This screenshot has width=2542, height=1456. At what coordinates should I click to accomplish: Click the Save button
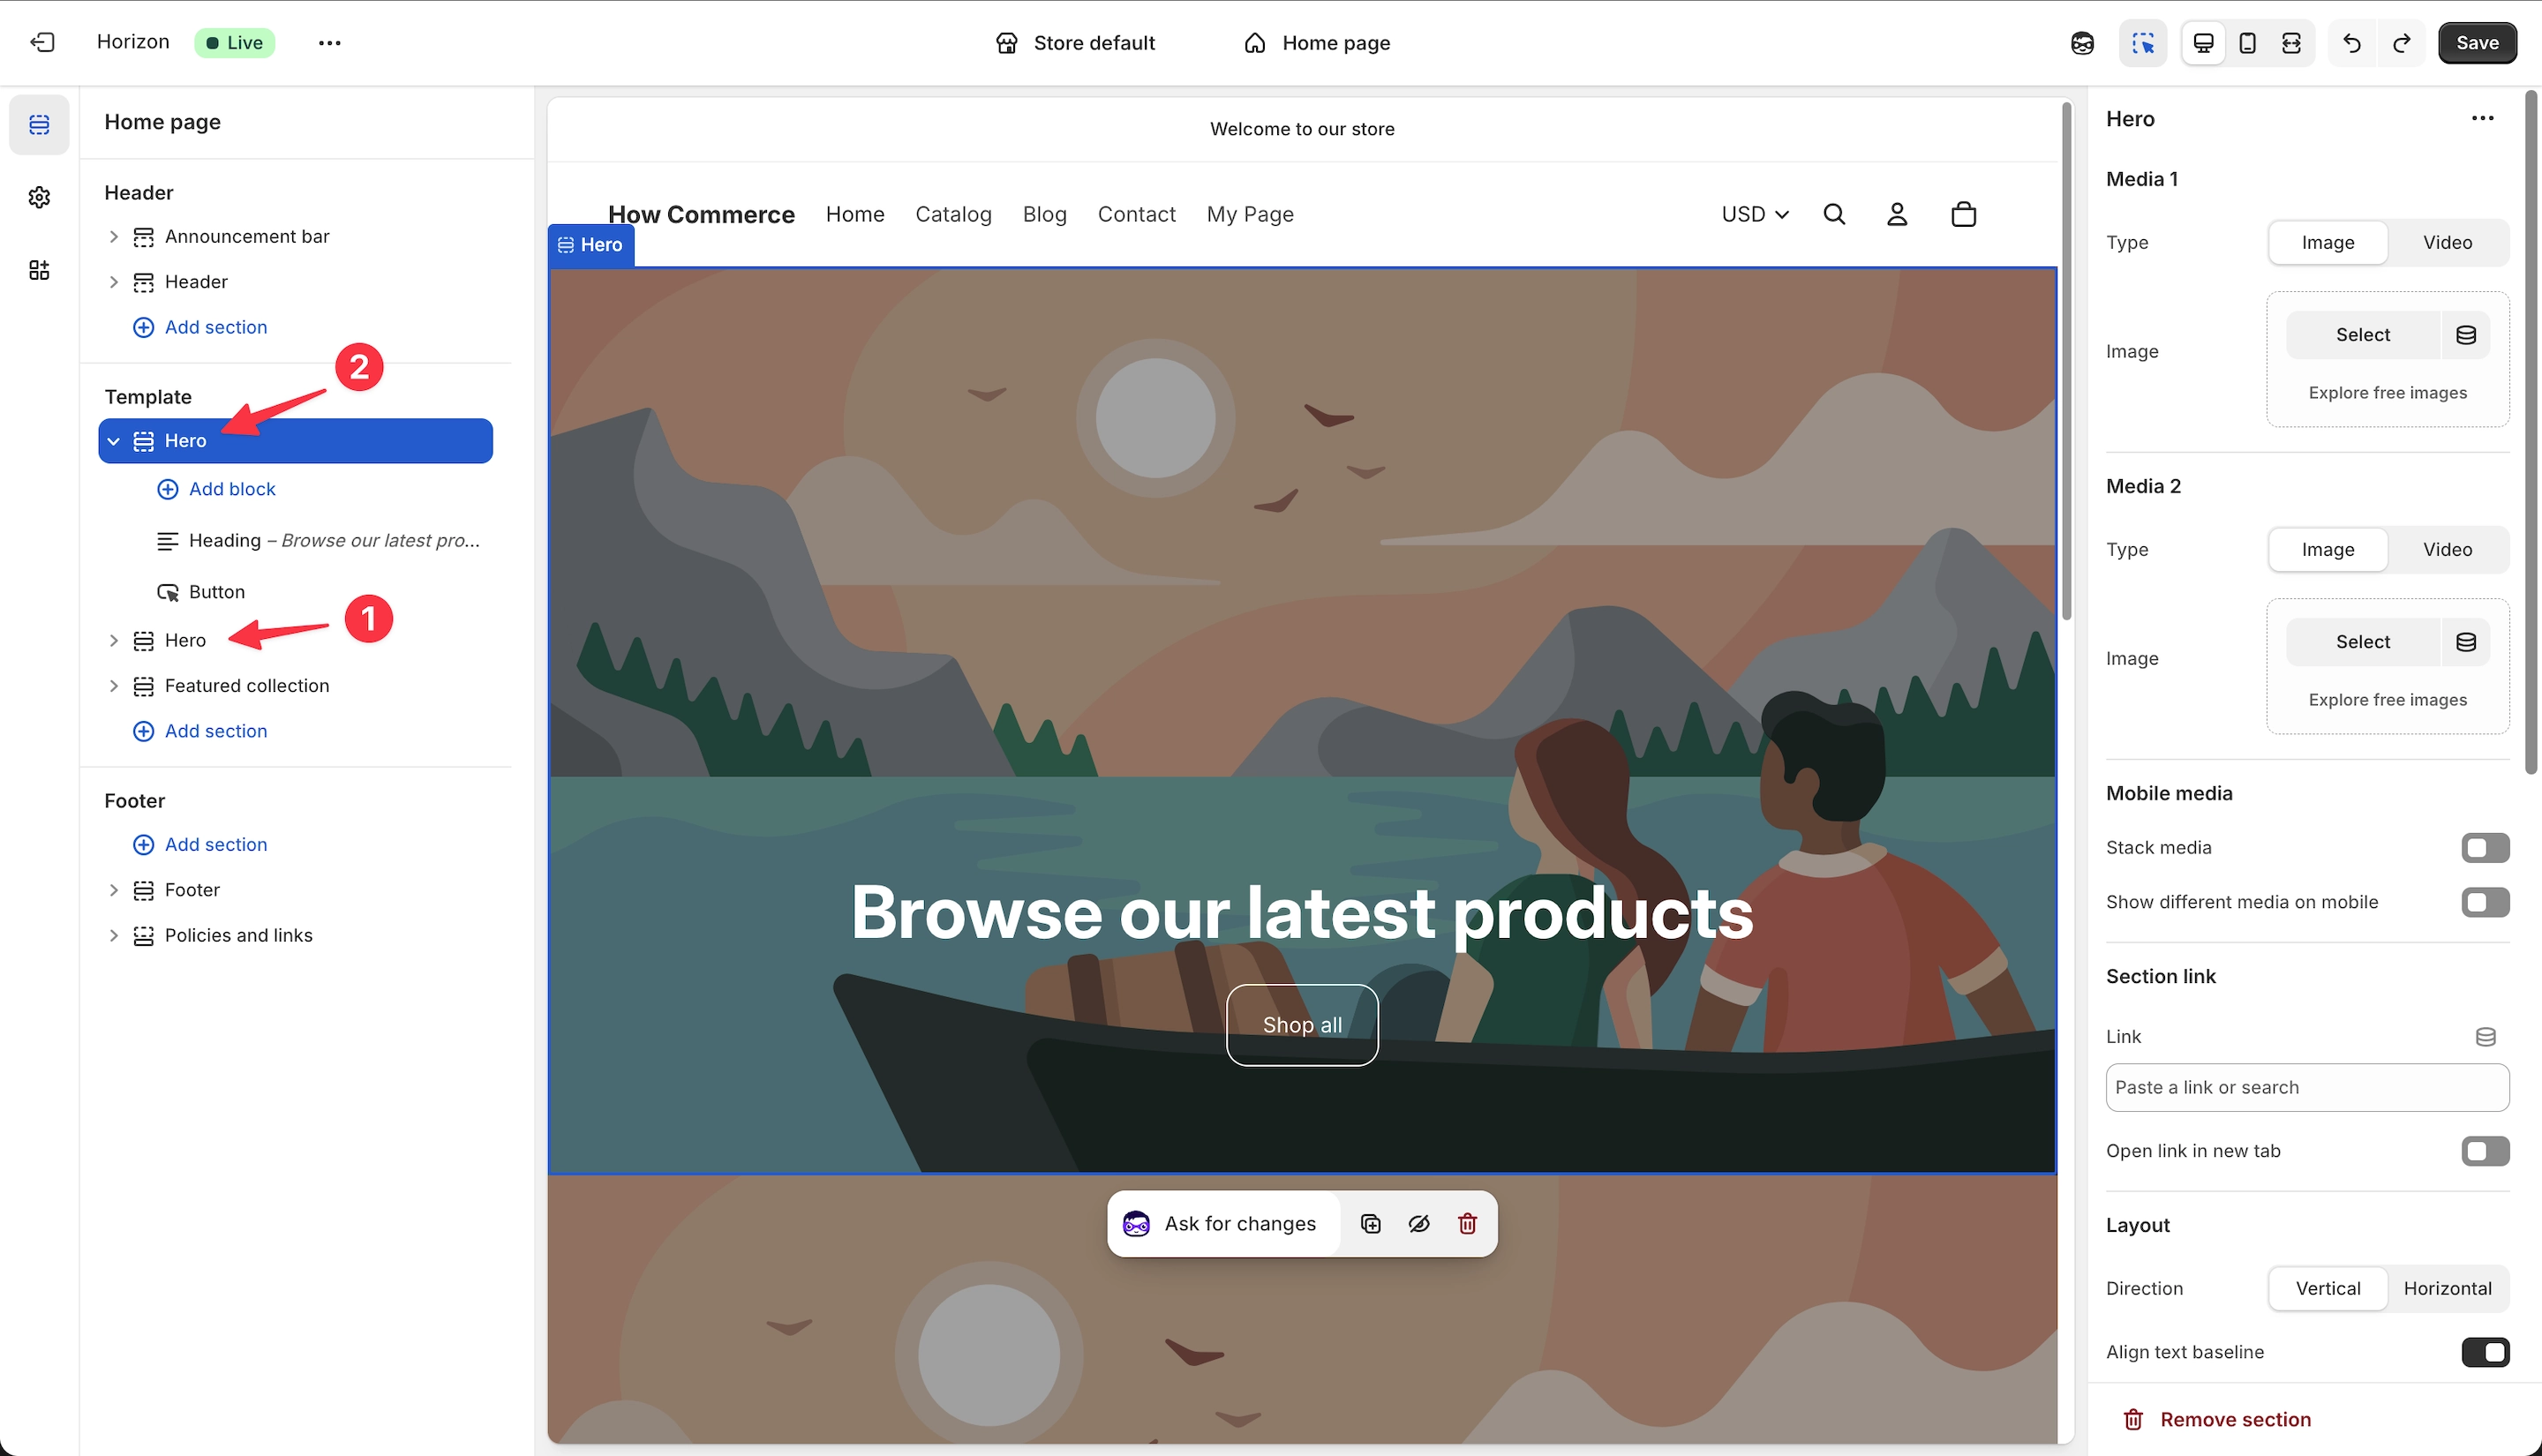[2476, 43]
